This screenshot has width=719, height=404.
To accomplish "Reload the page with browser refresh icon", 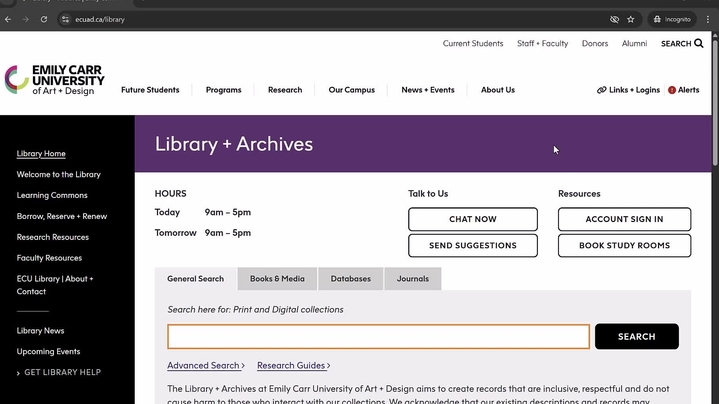I will click(44, 19).
